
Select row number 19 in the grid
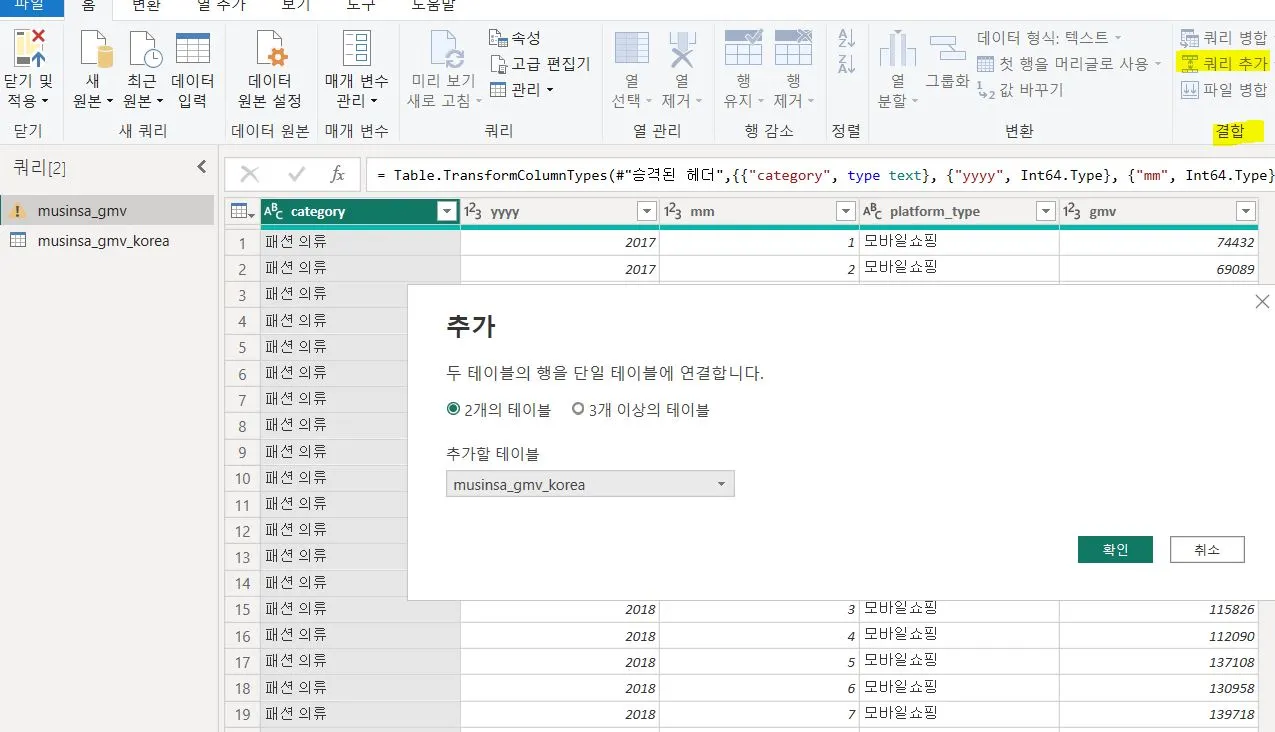click(242, 714)
